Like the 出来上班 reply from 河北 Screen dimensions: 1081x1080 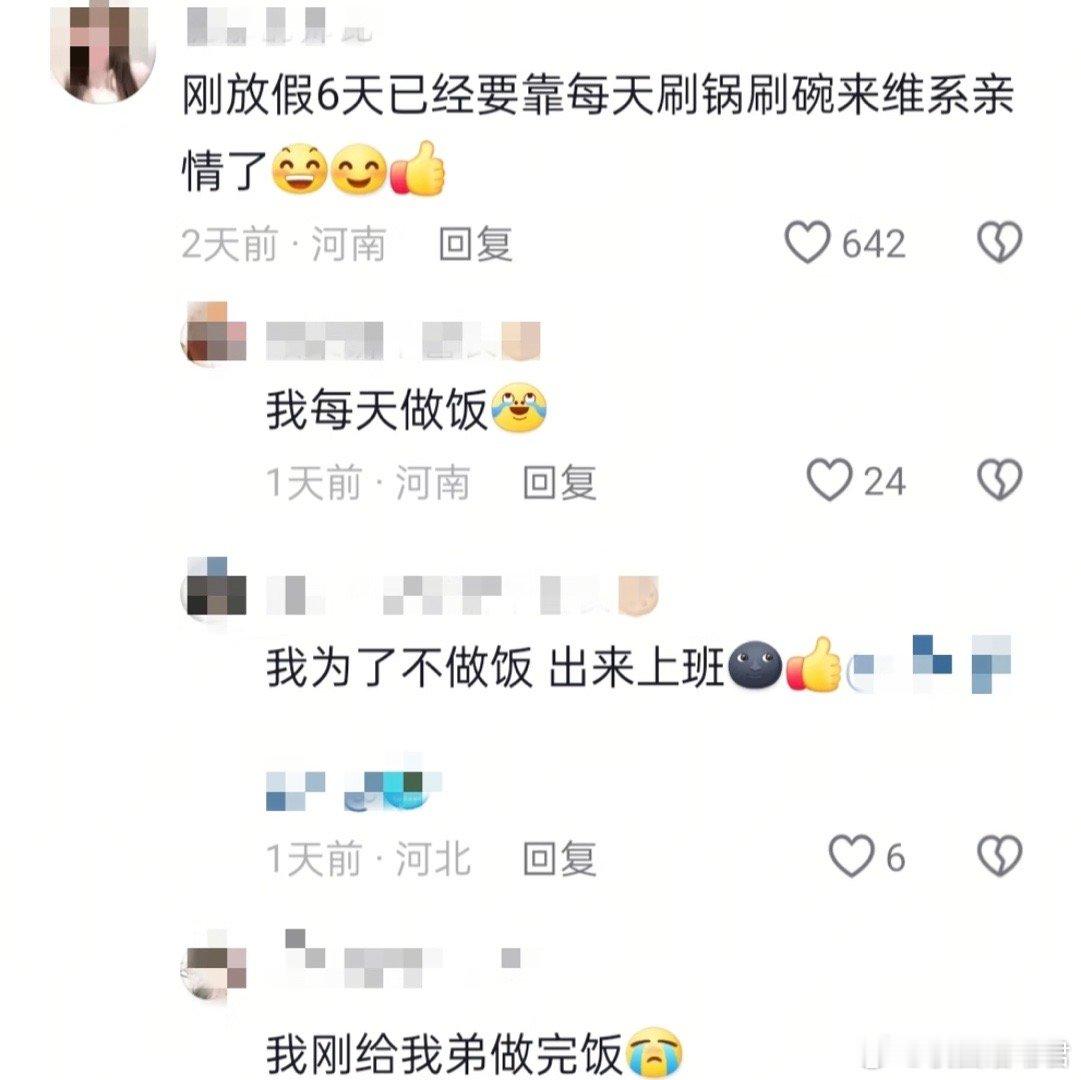tap(851, 856)
